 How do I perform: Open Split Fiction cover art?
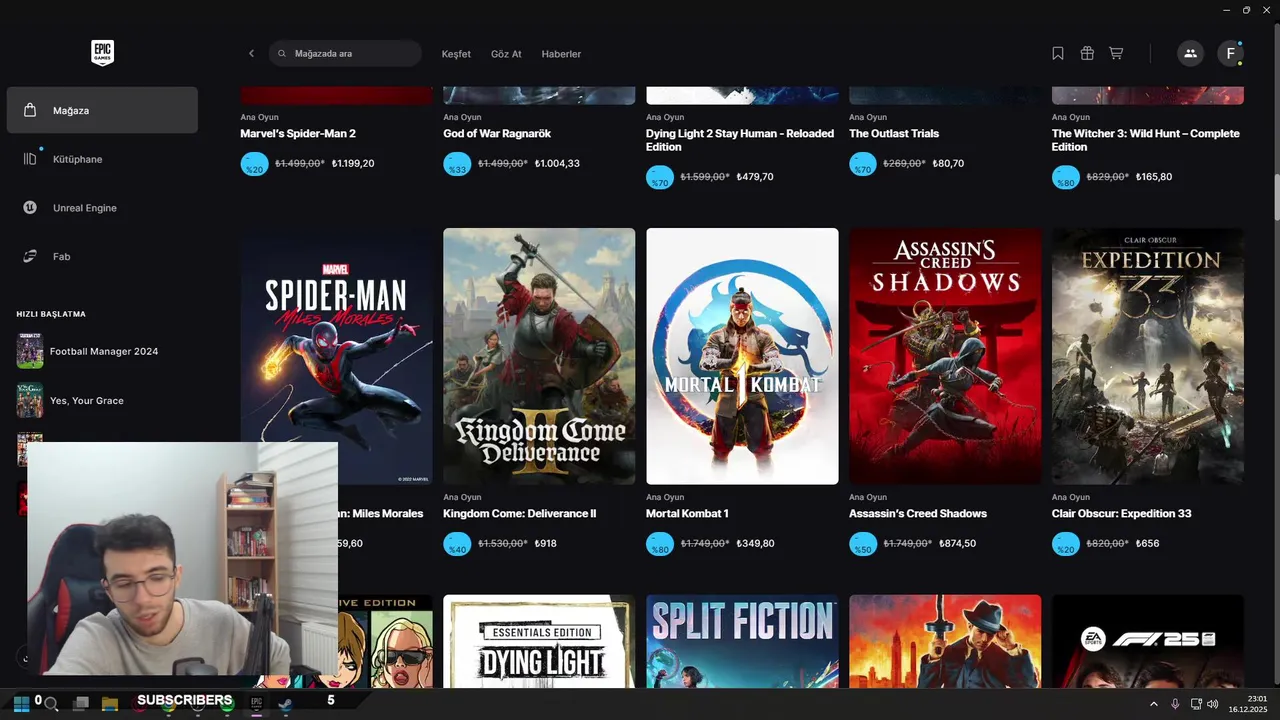742,641
